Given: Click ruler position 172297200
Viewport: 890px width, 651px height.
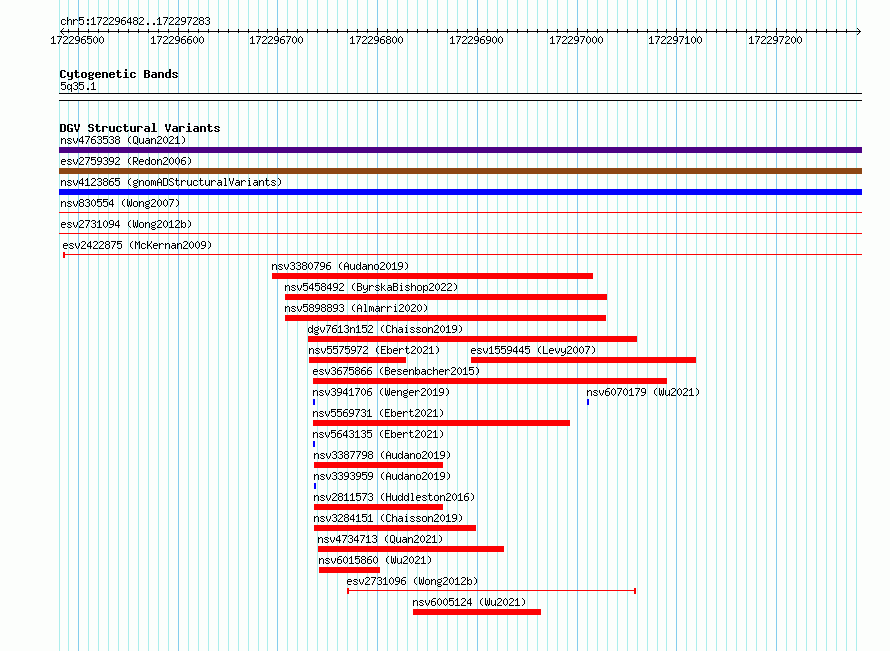Looking at the screenshot, I should (x=775, y=40).
